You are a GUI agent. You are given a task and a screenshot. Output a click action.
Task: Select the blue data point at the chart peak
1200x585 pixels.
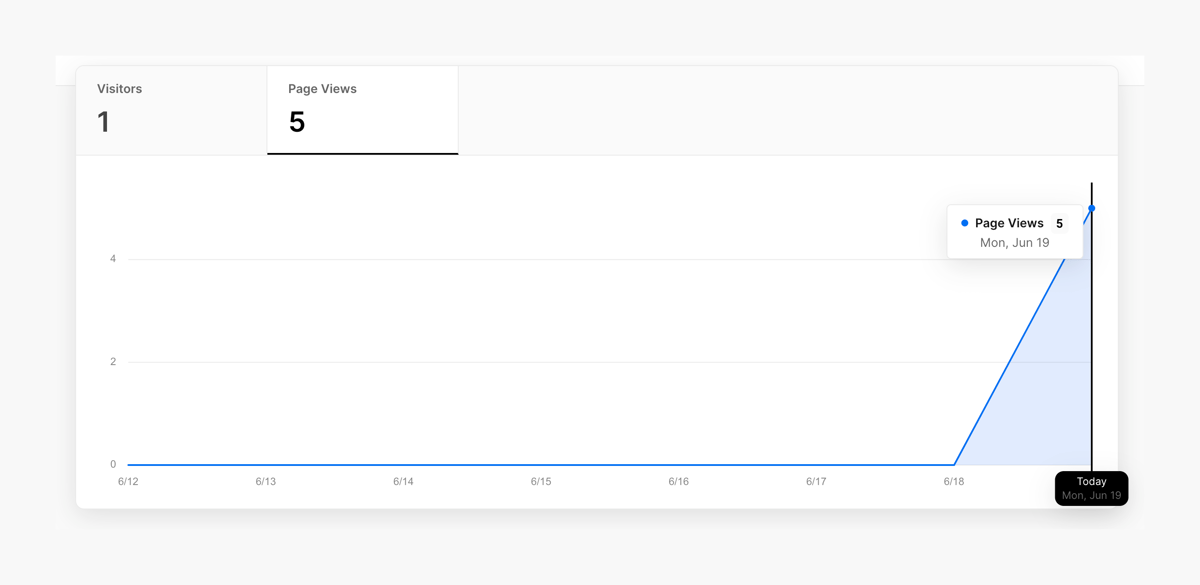(1091, 208)
